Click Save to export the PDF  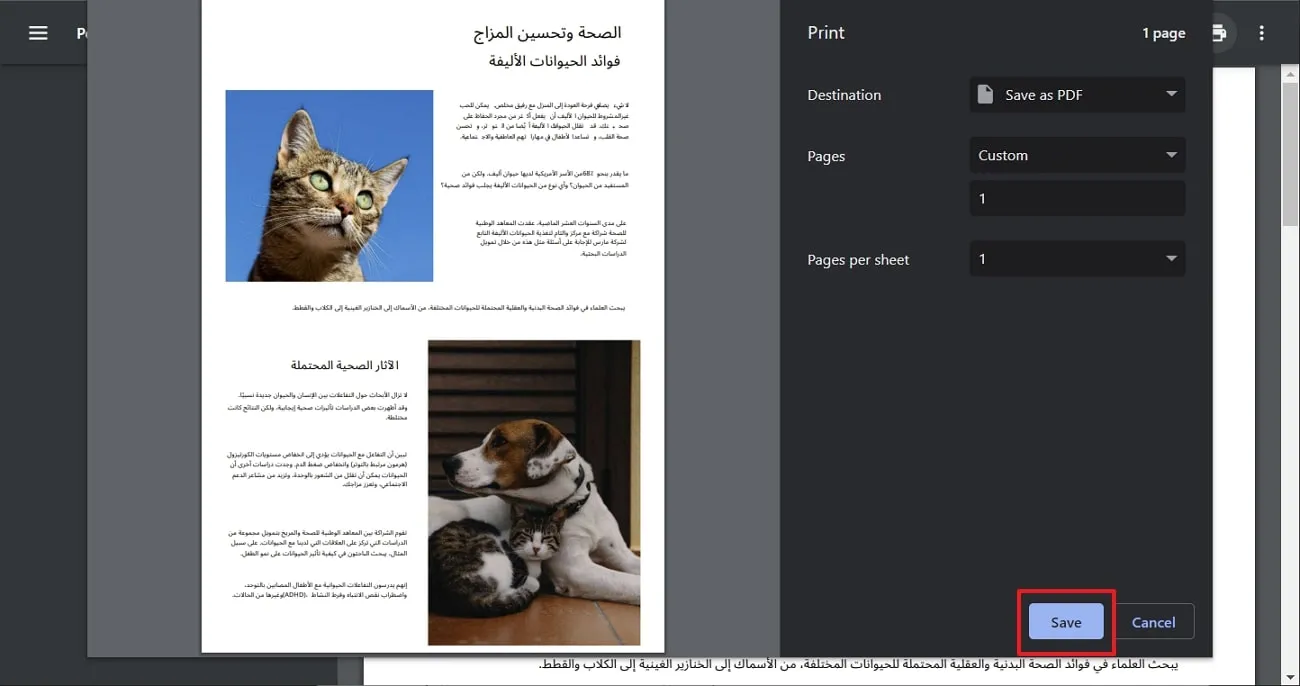coord(1064,621)
